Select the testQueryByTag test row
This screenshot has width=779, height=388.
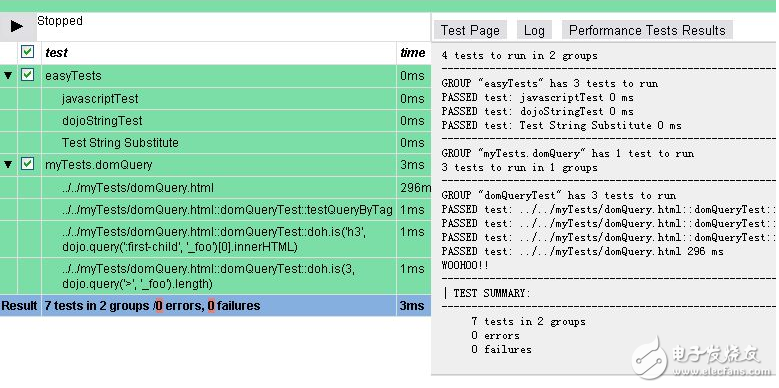click(215, 210)
